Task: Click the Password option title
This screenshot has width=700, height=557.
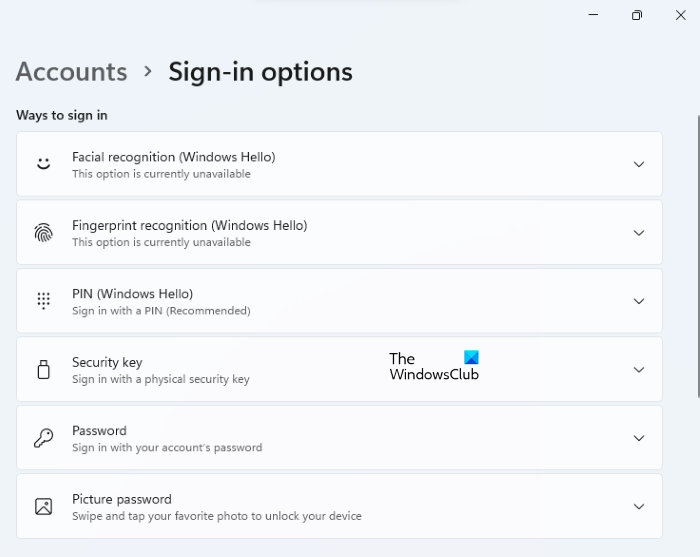Action: coord(99,431)
